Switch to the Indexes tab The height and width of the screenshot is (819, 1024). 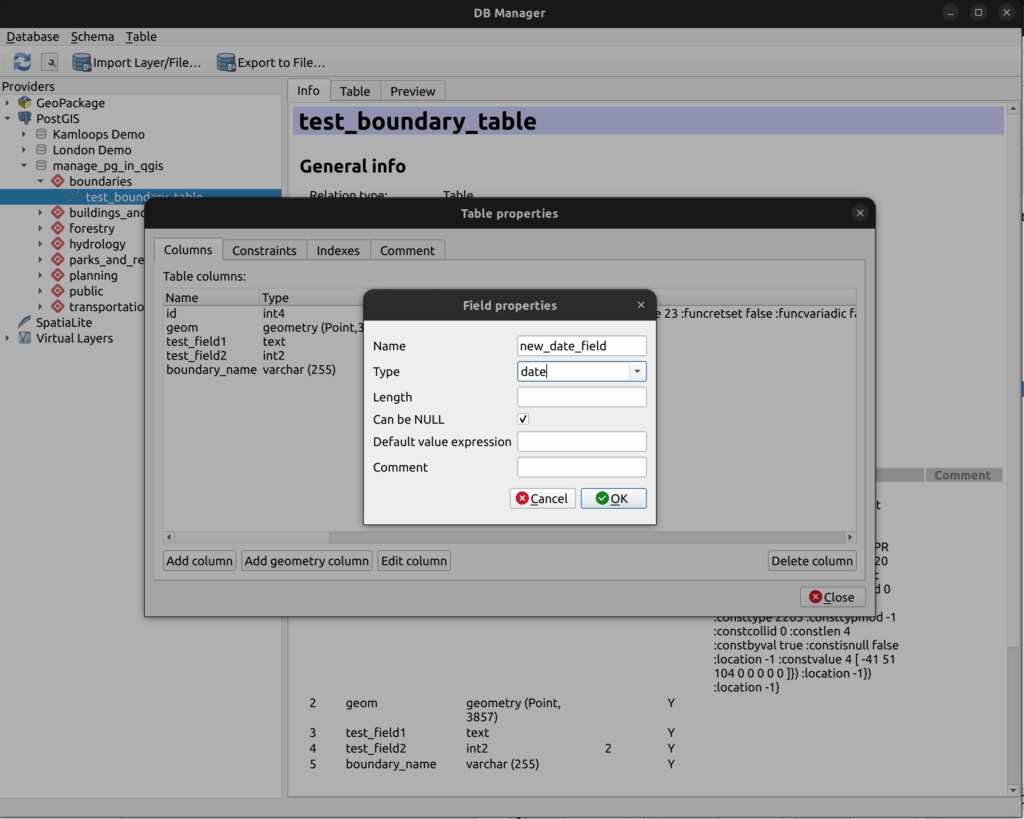(x=338, y=250)
